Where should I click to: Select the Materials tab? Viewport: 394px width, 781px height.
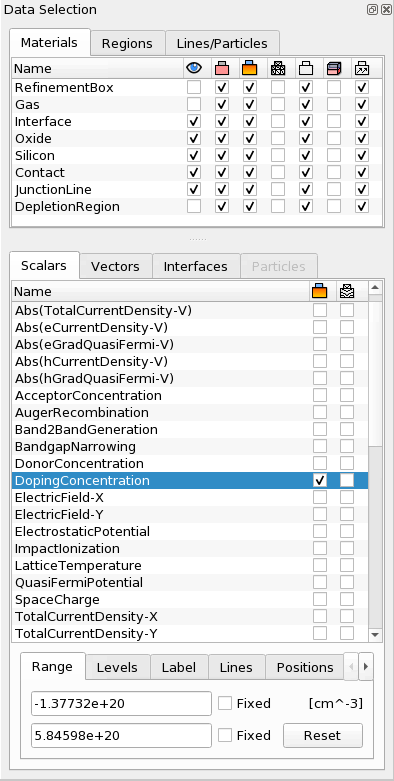click(49, 42)
